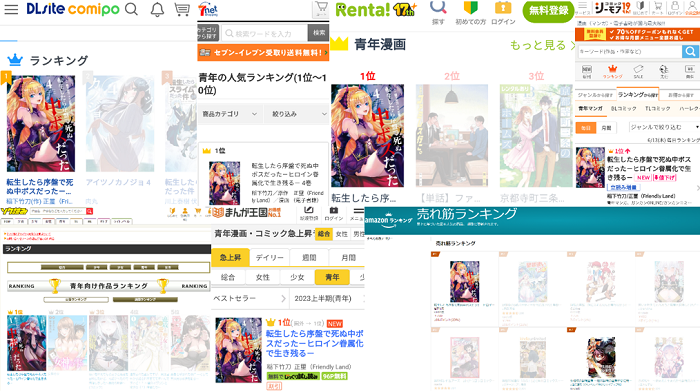Expand the 絞り込み dropdown
700x392 pixels.
point(297,114)
